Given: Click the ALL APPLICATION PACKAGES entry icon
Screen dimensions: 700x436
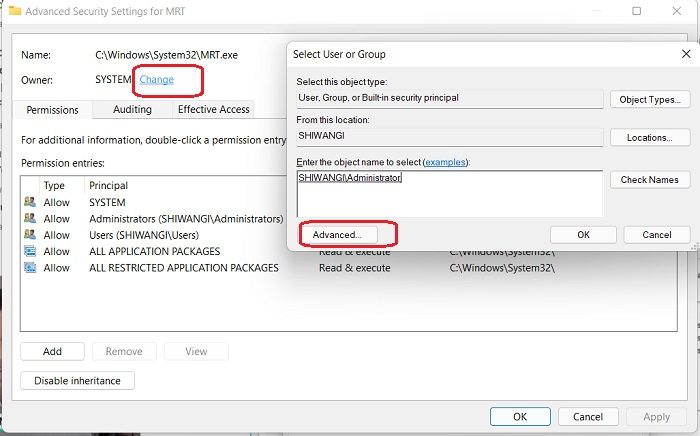Looking at the screenshot, I should coord(29,251).
